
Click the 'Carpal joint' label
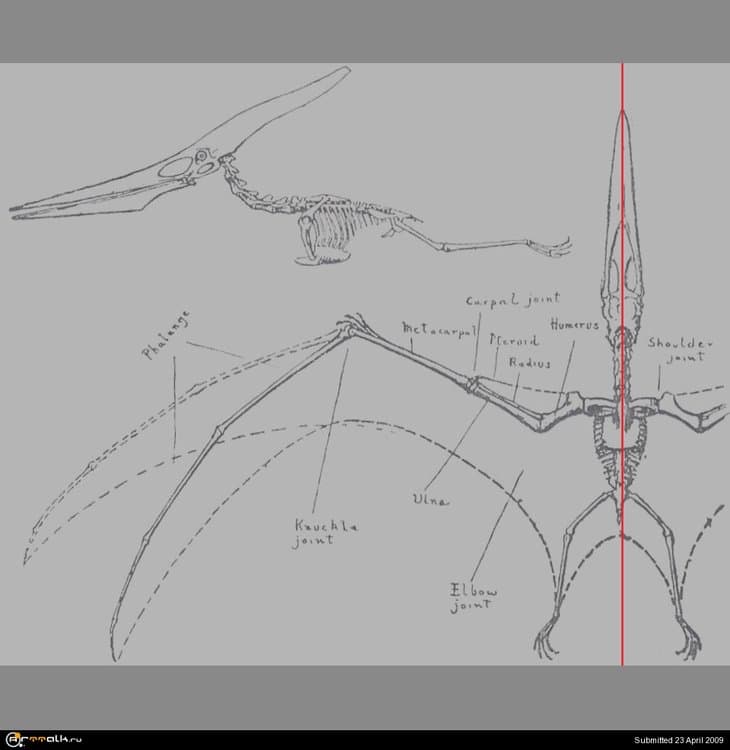(512, 300)
